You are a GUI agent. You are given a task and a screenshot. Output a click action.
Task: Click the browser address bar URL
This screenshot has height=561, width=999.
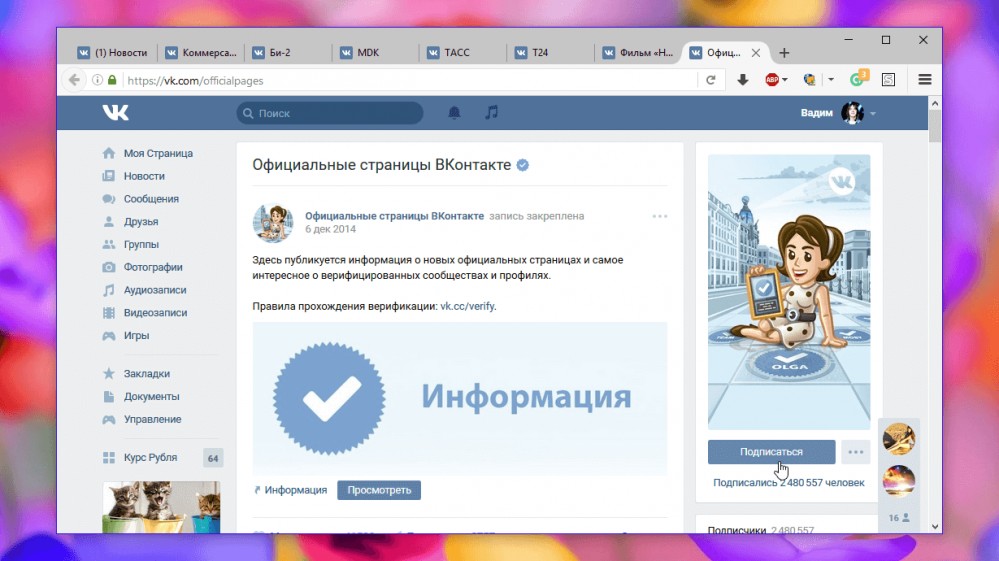195,81
